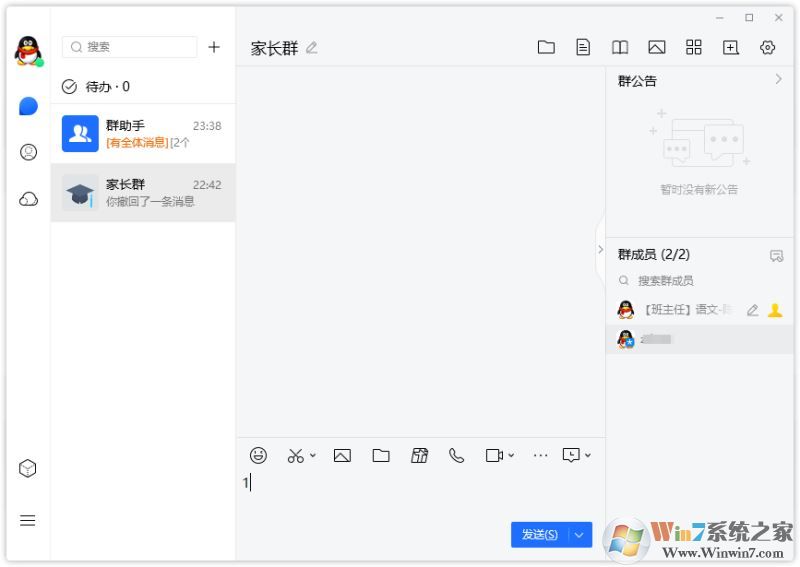This screenshot has height=567, width=800.
Task: Open group settings gear icon
Action: click(768, 47)
